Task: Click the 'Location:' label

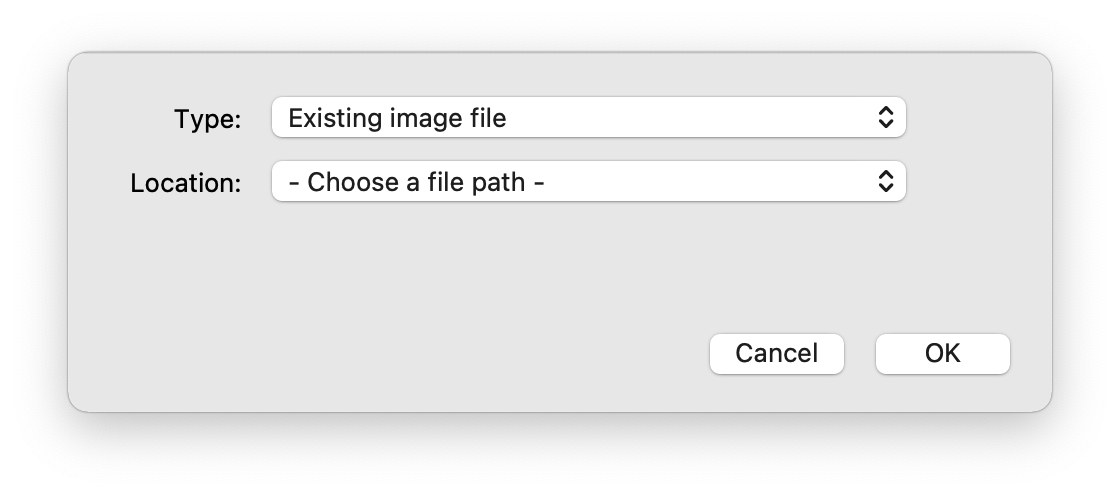Action: (186, 183)
